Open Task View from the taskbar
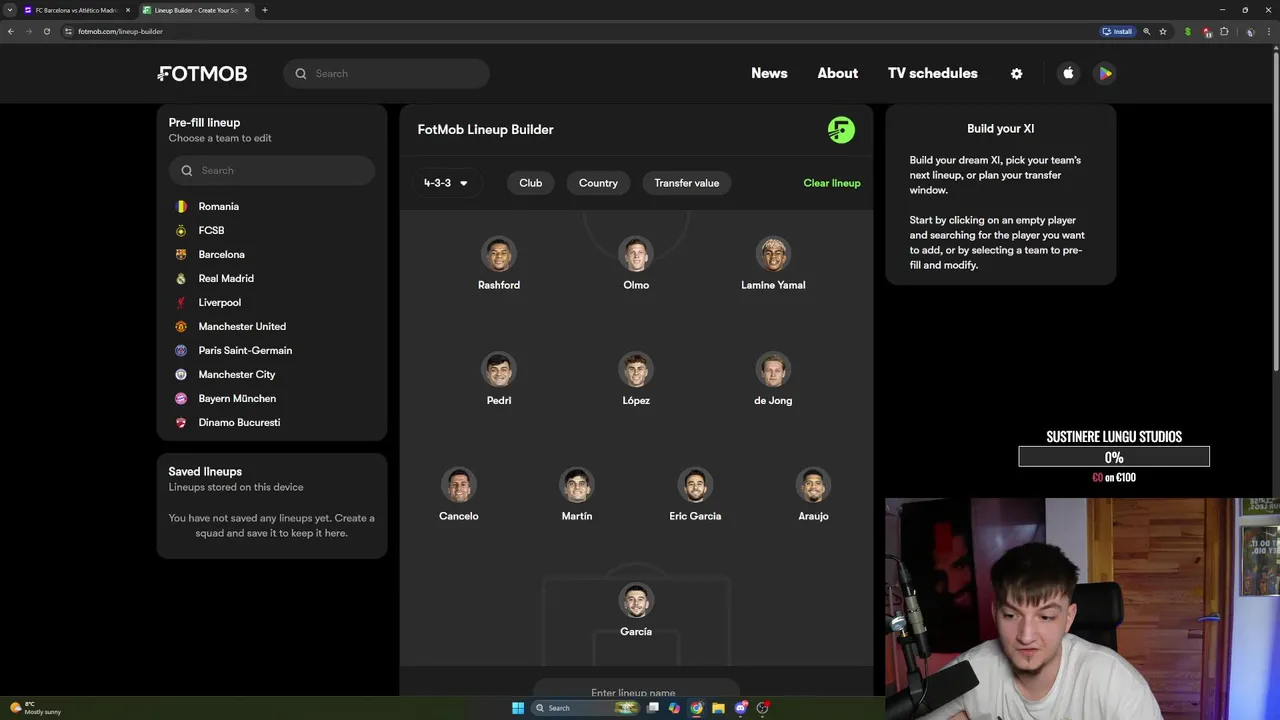Image resolution: width=1280 pixels, height=720 pixels. click(652, 708)
